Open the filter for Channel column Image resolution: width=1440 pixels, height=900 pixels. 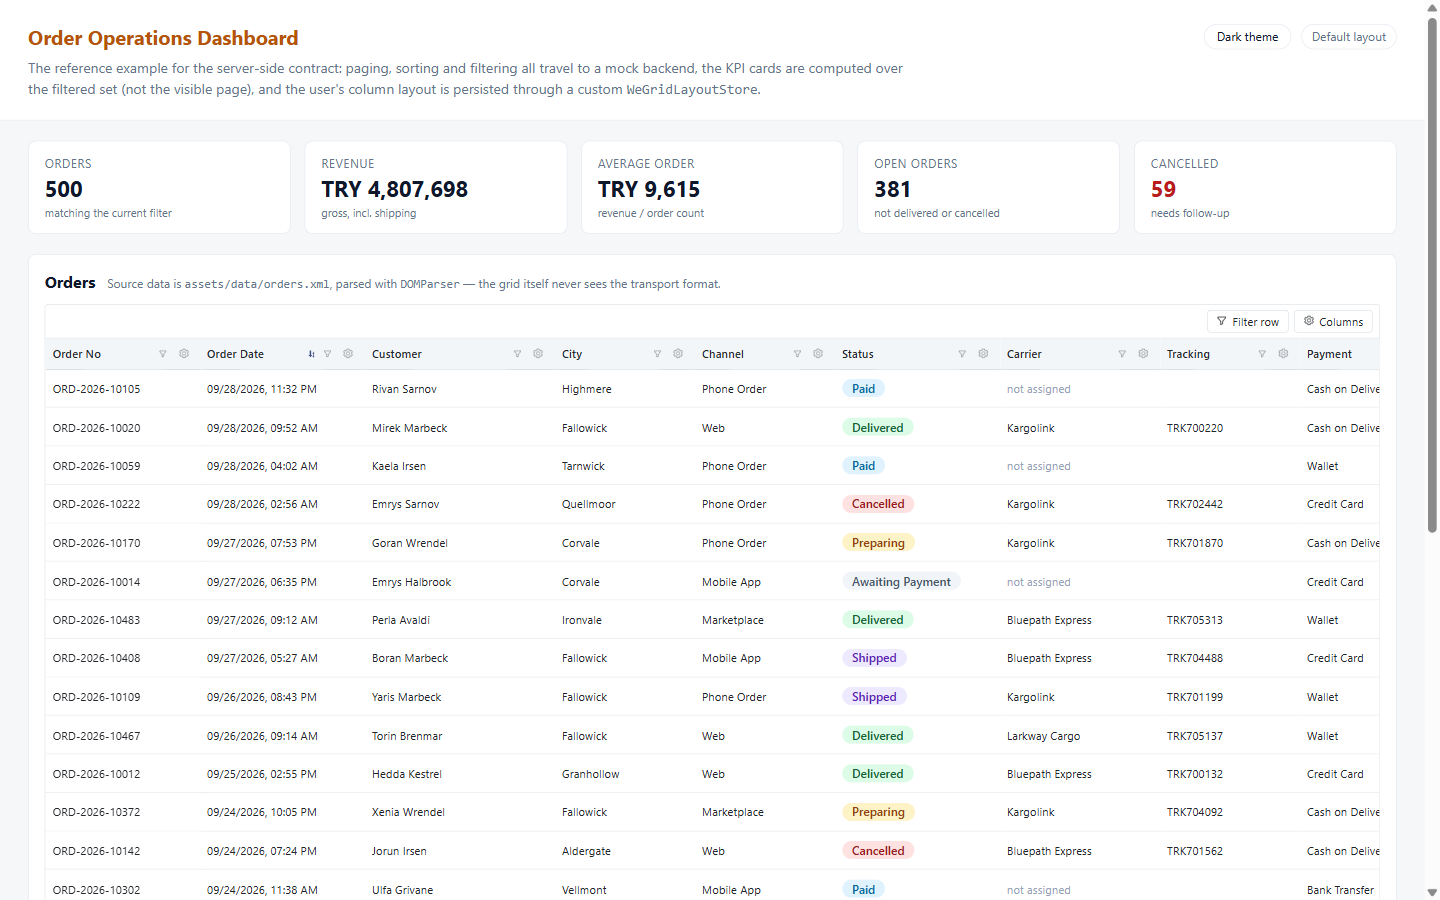click(x=797, y=354)
